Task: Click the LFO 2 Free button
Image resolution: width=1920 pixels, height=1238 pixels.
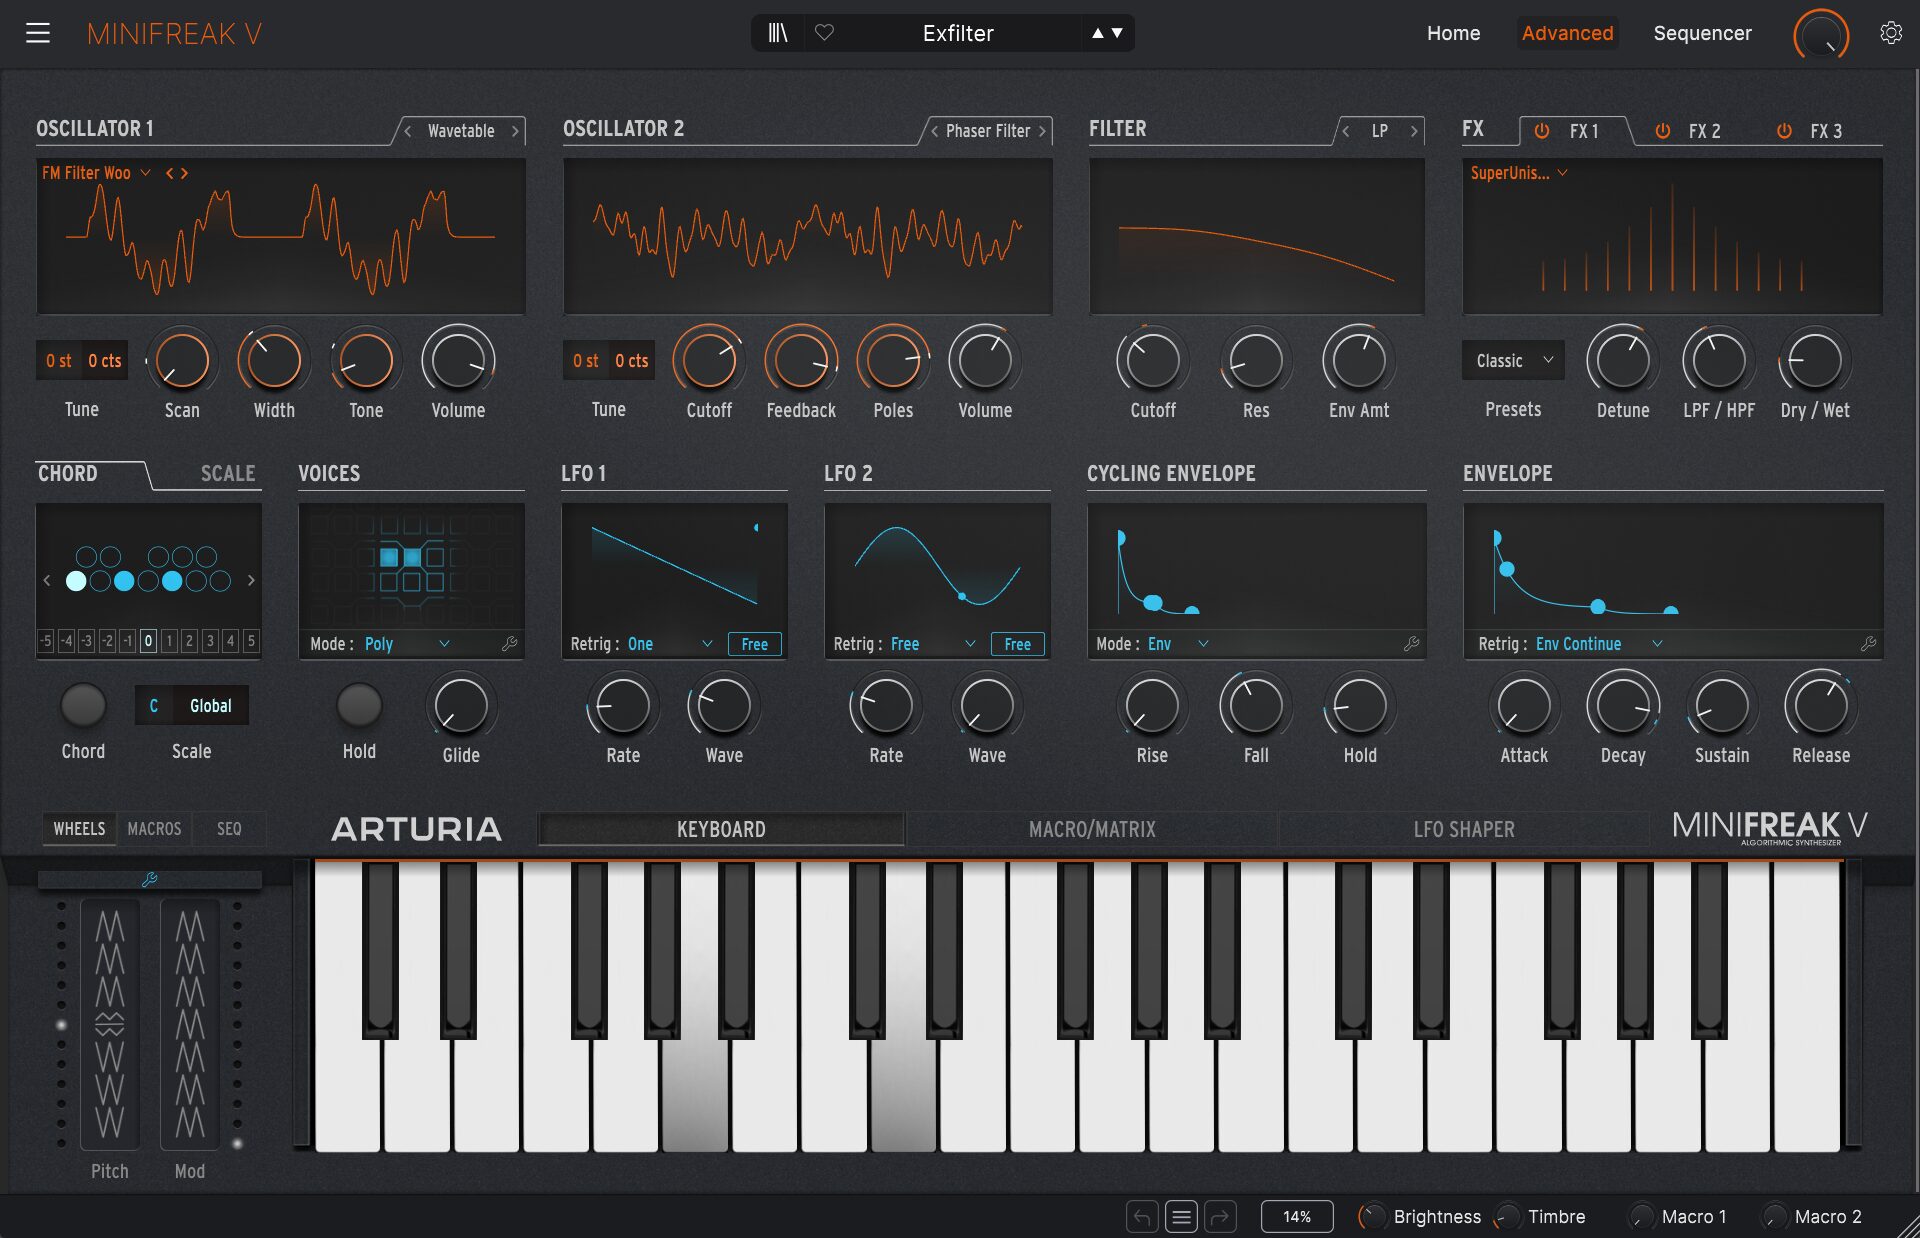Action: [1017, 644]
